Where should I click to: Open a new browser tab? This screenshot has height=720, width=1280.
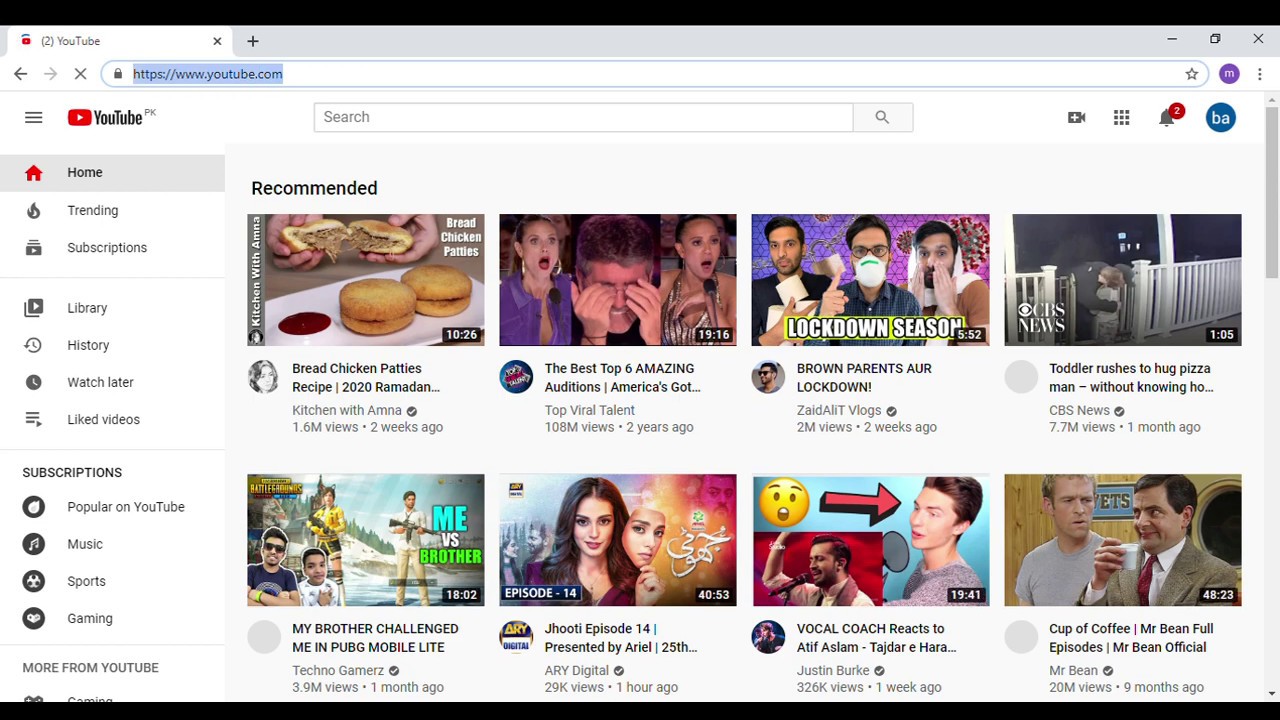tap(253, 41)
